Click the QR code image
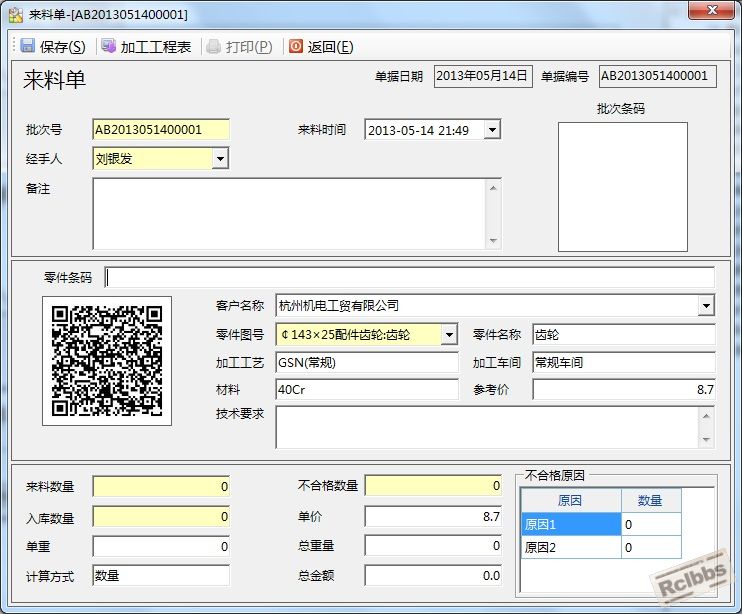 pyautogui.click(x=107, y=361)
